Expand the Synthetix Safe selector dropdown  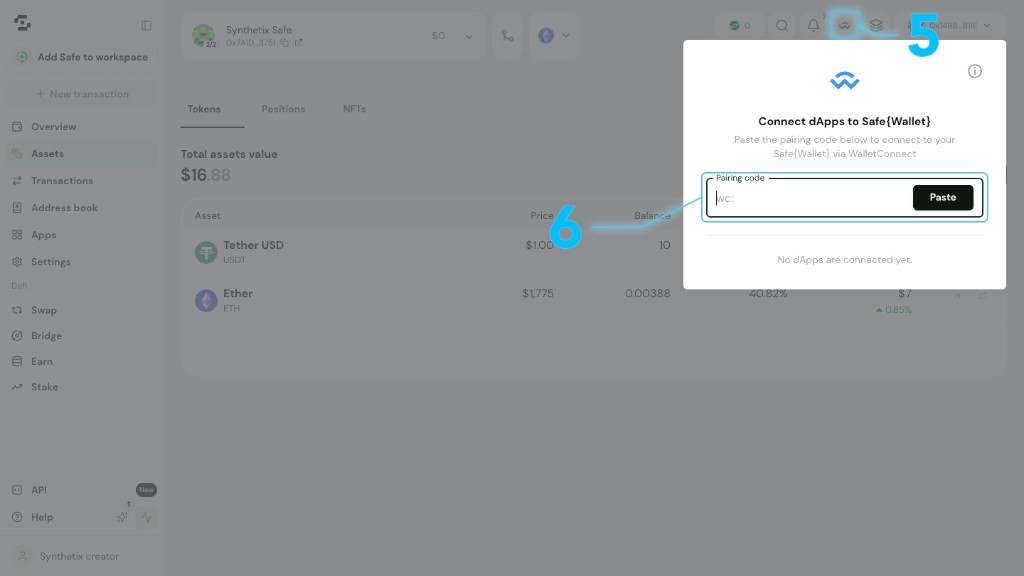[x=469, y=37]
